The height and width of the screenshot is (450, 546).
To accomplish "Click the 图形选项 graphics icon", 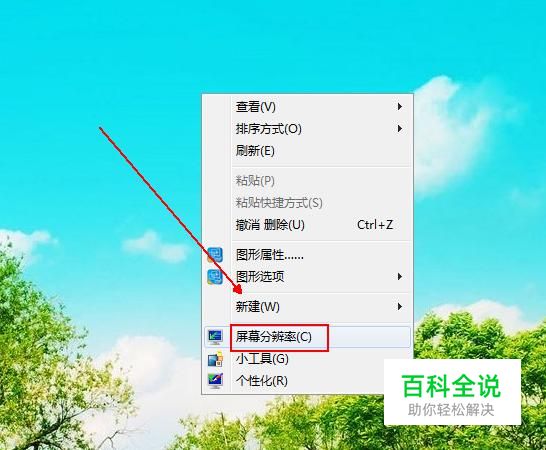I will coord(215,277).
